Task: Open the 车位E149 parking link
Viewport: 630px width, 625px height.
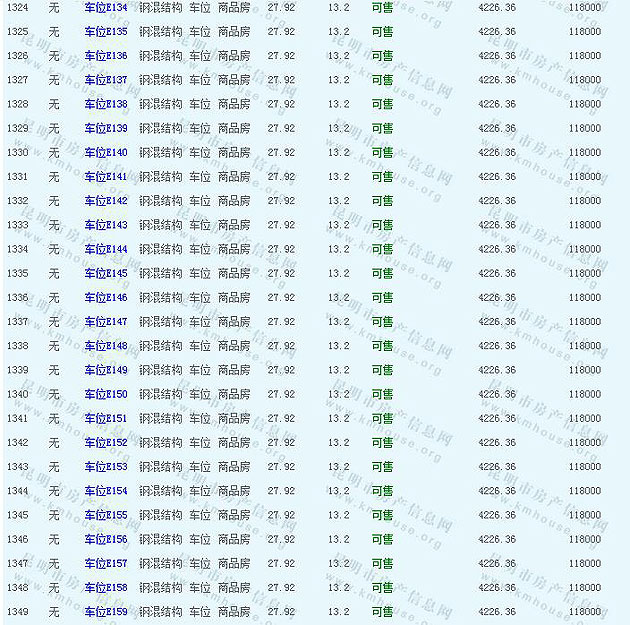Action: [105, 370]
